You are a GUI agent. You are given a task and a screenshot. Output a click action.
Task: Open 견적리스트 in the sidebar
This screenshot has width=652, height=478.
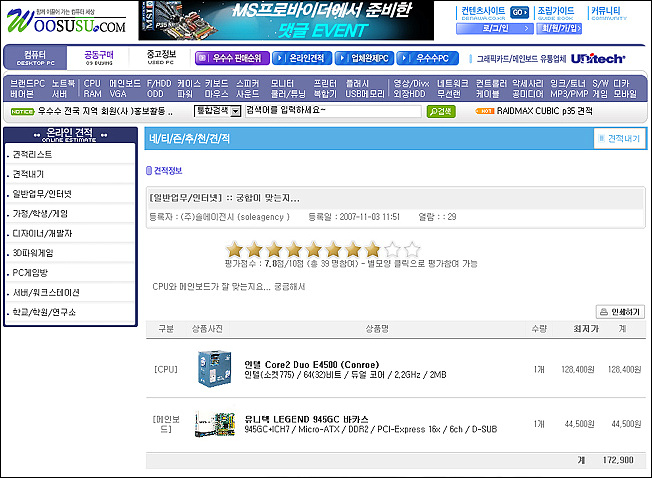pos(32,155)
